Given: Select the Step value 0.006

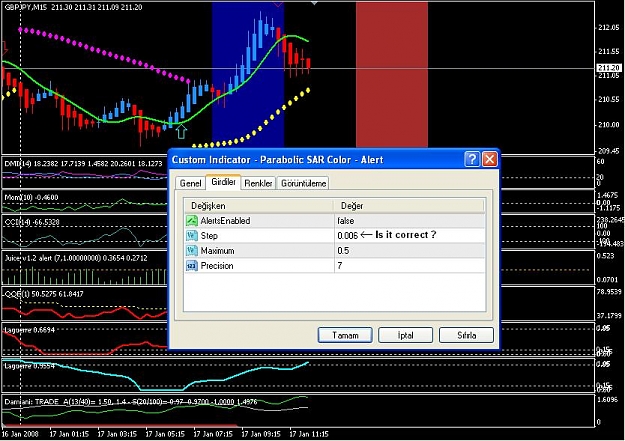Looking at the screenshot, I should [x=348, y=236].
